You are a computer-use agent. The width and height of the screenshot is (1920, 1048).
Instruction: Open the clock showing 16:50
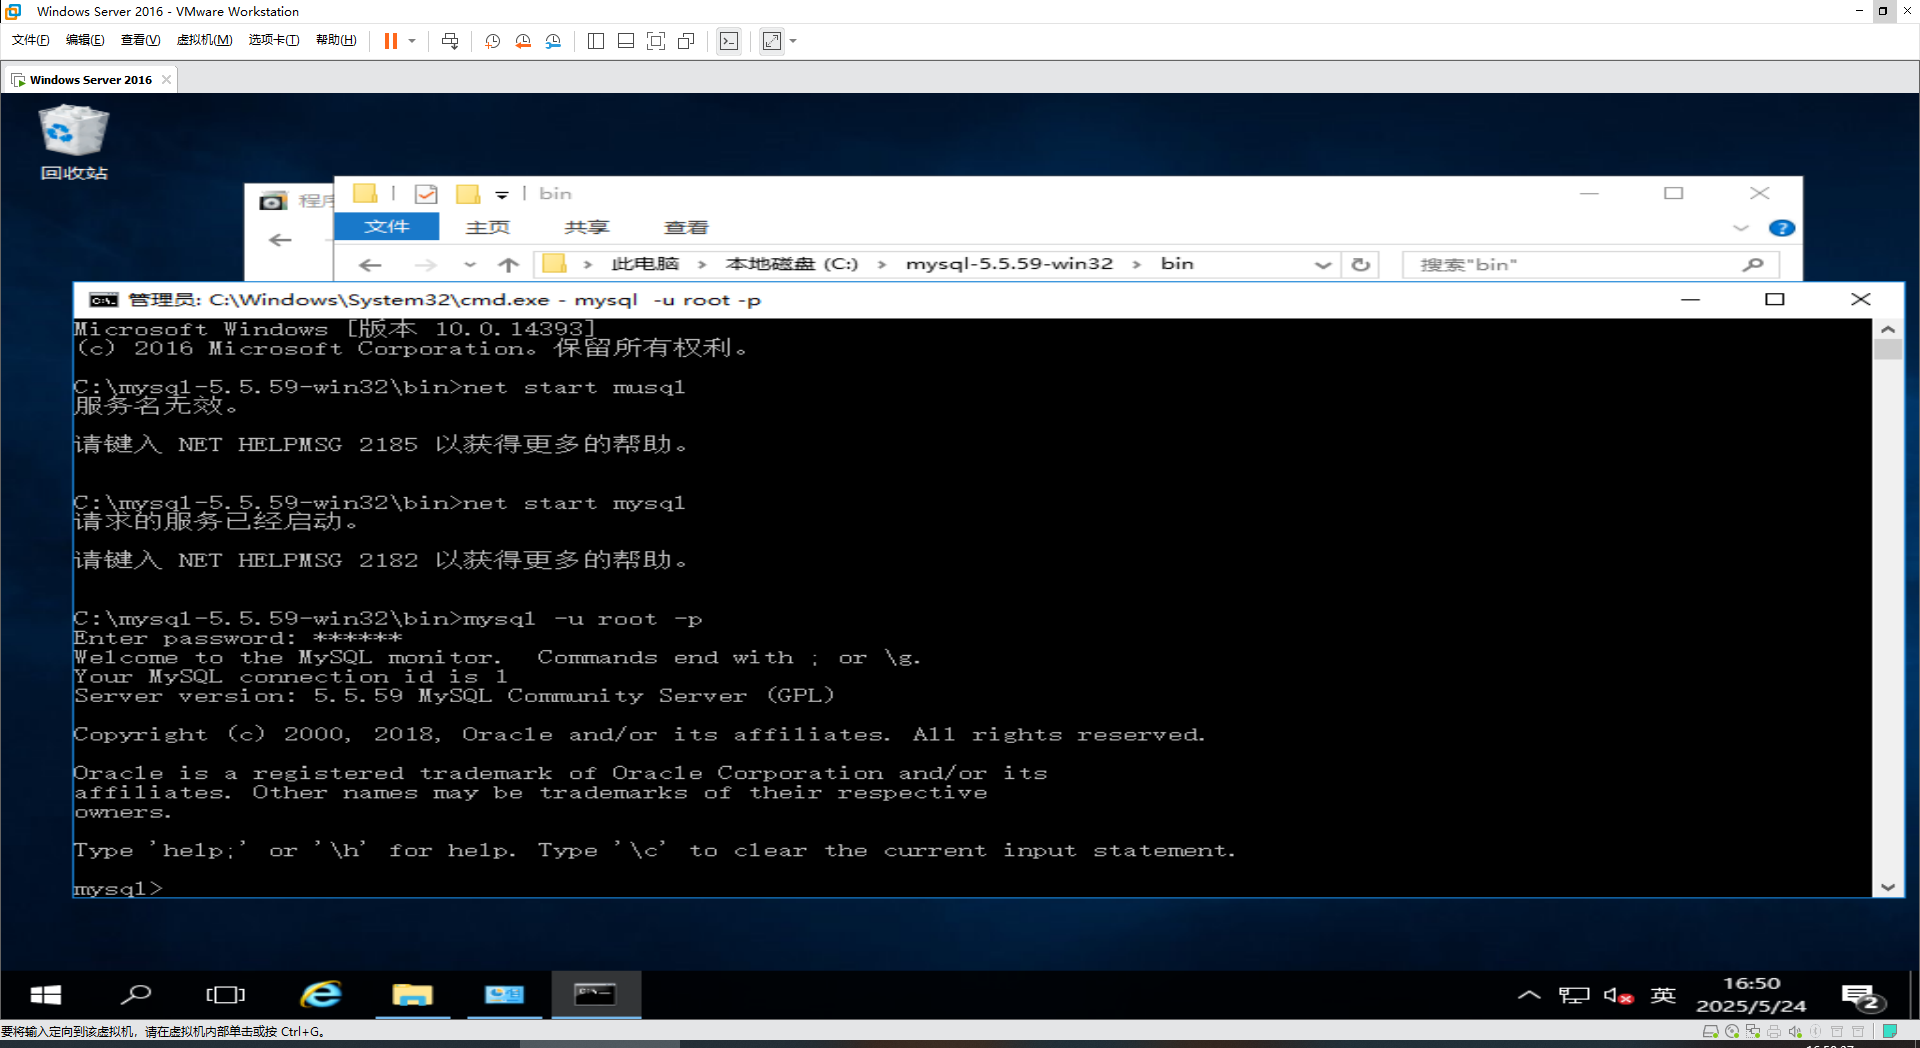[x=1751, y=995]
